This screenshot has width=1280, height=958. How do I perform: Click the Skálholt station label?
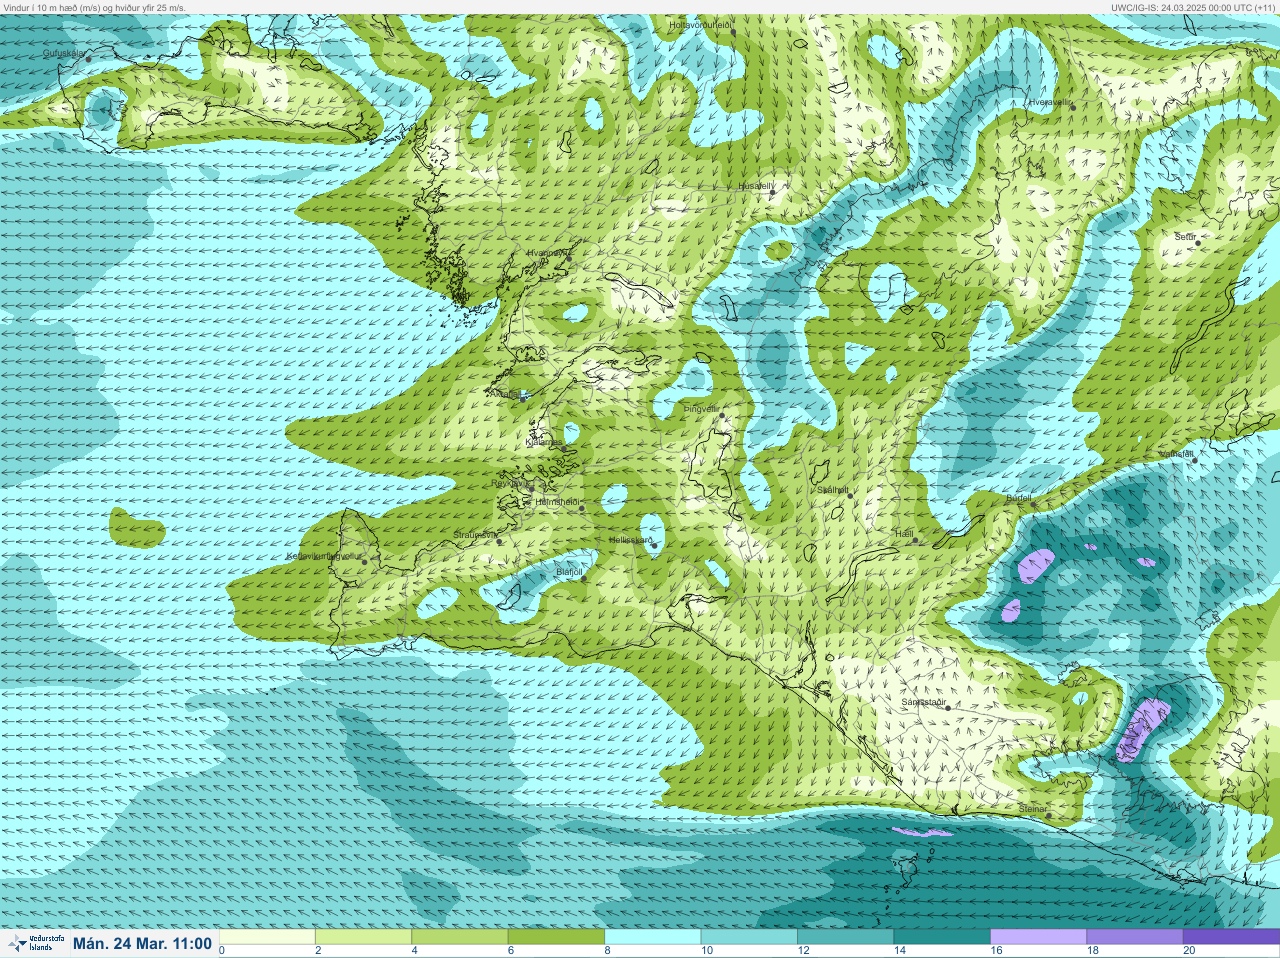pos(832,490)
